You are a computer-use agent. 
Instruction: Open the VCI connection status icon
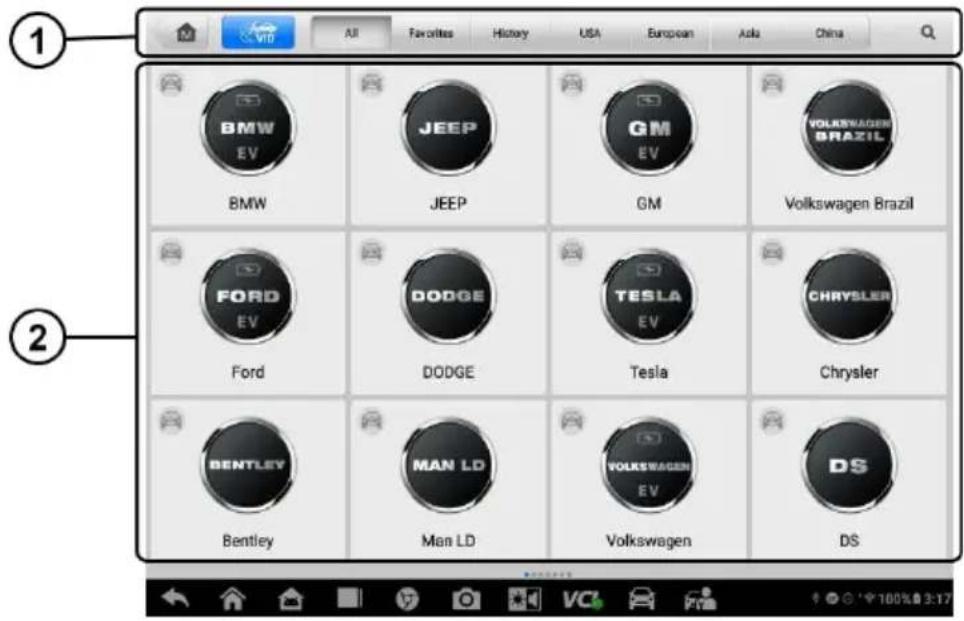pos(582,599)
